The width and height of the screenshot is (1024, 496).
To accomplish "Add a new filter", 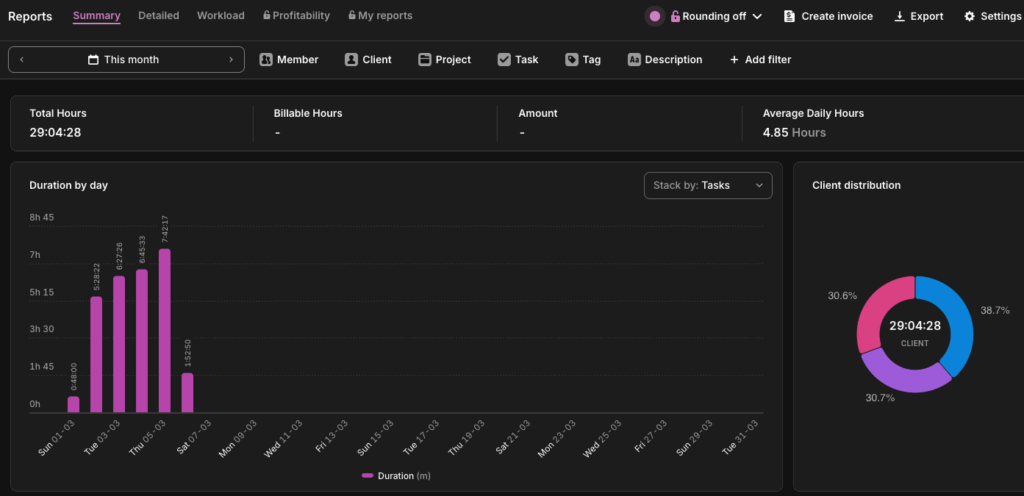I will (760, 60).
